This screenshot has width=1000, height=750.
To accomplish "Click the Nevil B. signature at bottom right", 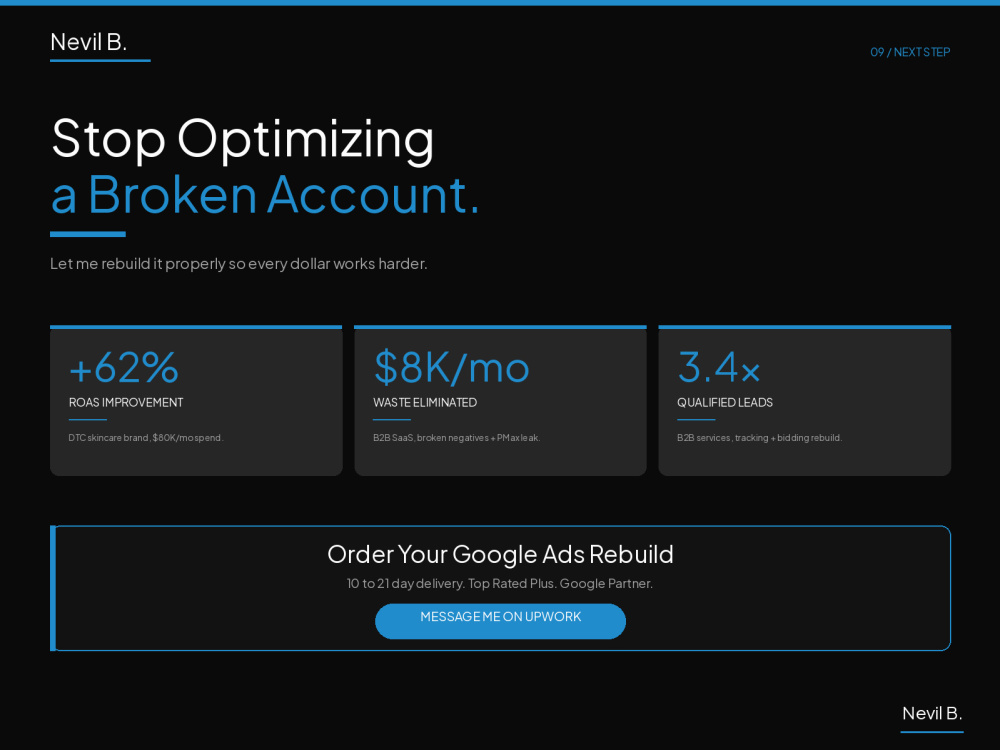I will 932,713.
